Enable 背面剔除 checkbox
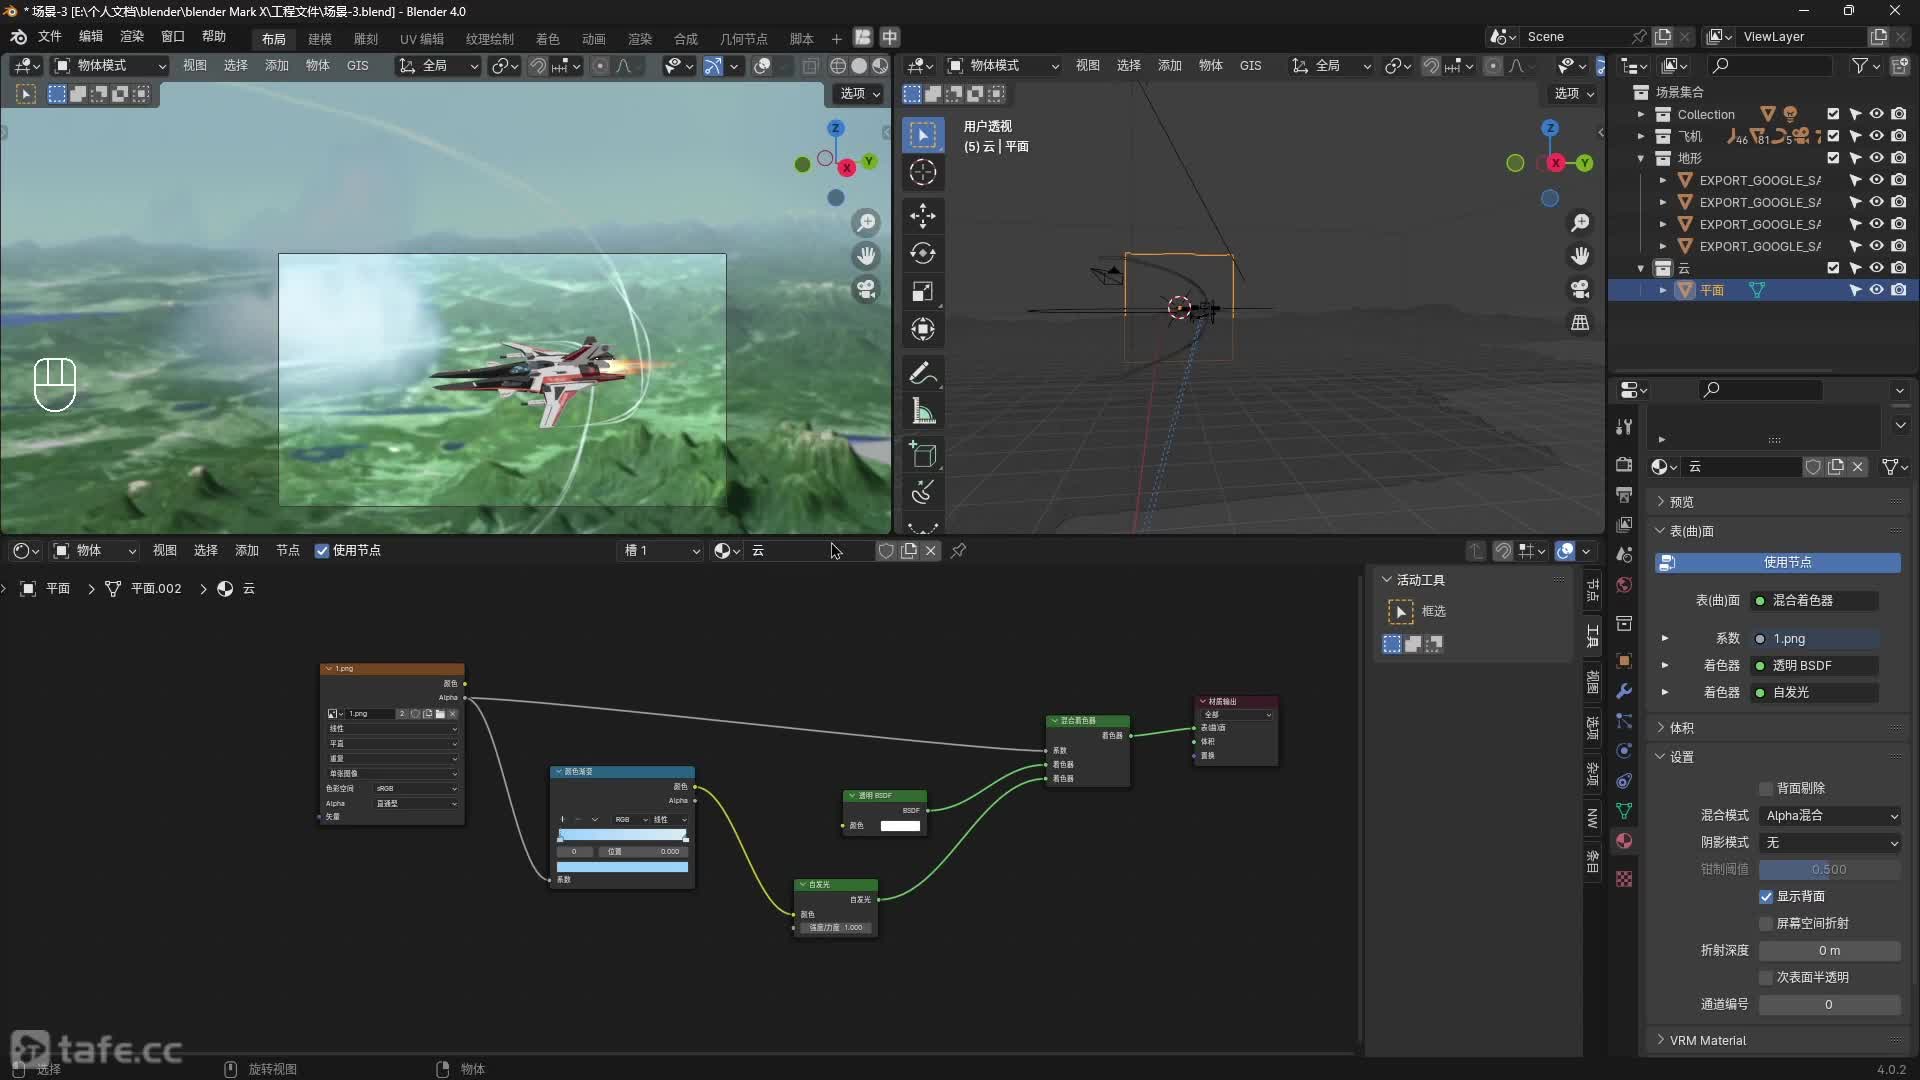 pyautogui.click(x=1766, y=788)
